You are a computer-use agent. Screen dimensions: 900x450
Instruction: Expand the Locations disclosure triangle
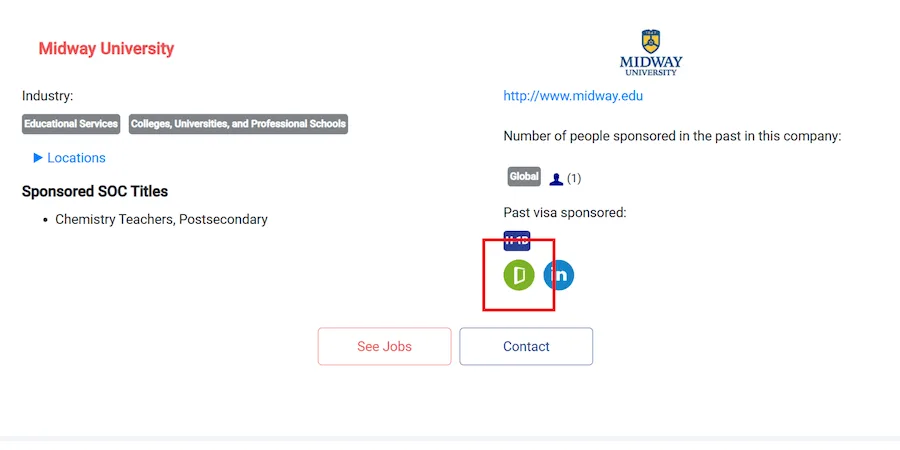38,158
